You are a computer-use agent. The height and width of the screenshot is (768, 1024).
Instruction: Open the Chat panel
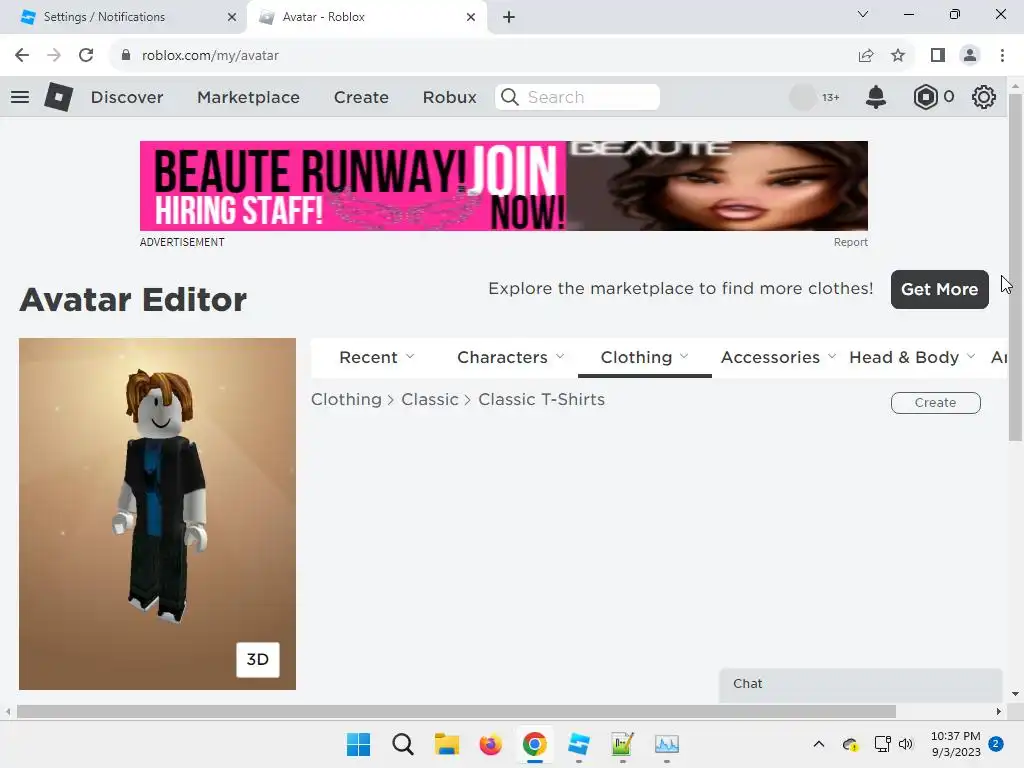pos(861,684)
